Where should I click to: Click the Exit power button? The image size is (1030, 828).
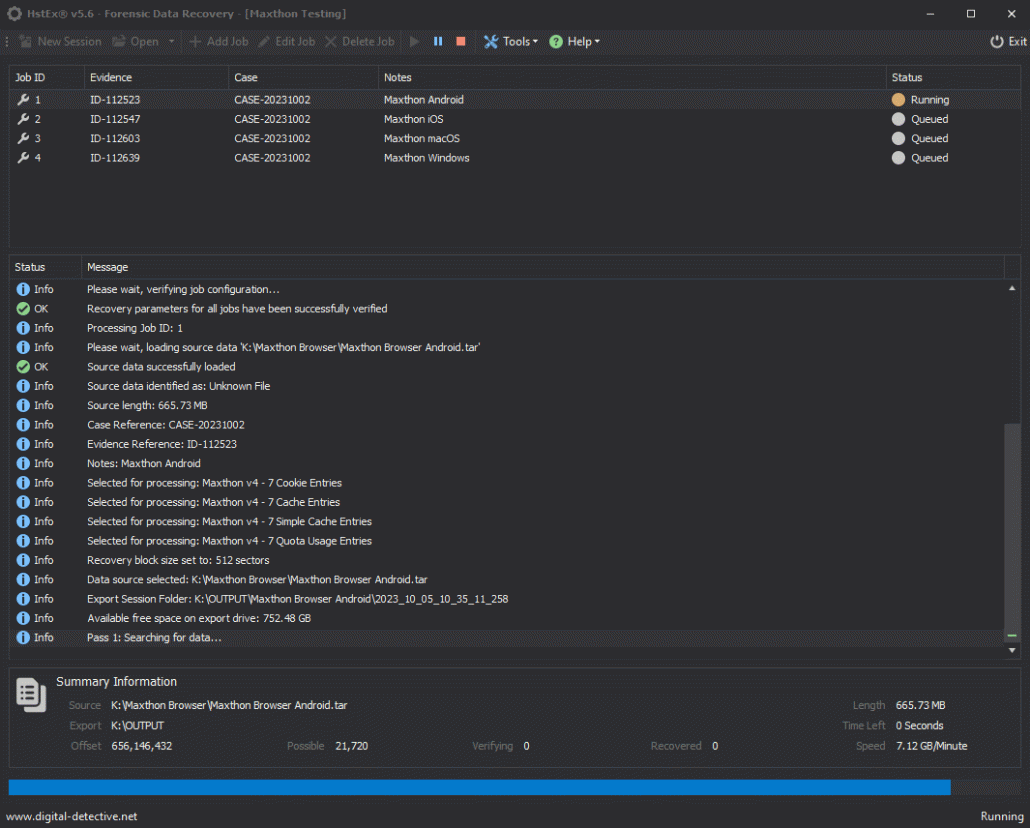[1008, 41]
